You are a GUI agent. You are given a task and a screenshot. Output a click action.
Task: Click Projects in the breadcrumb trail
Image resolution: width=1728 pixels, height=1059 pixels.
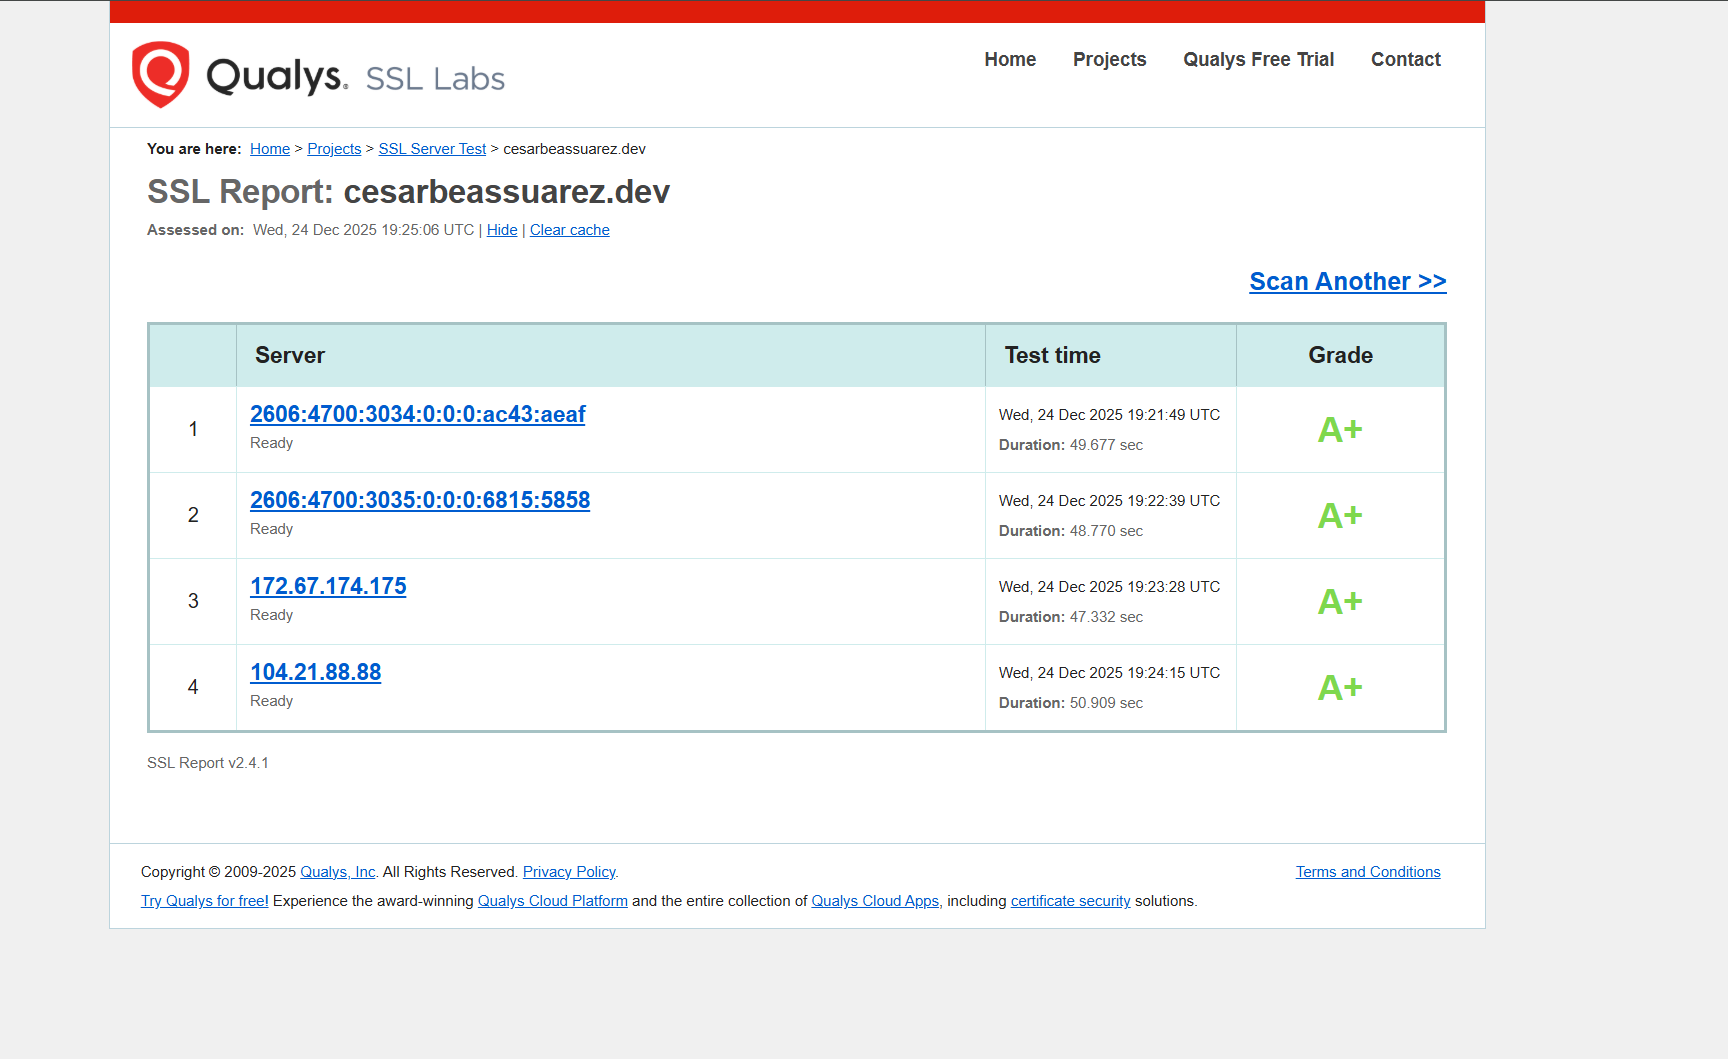click(x=334, y=148)
